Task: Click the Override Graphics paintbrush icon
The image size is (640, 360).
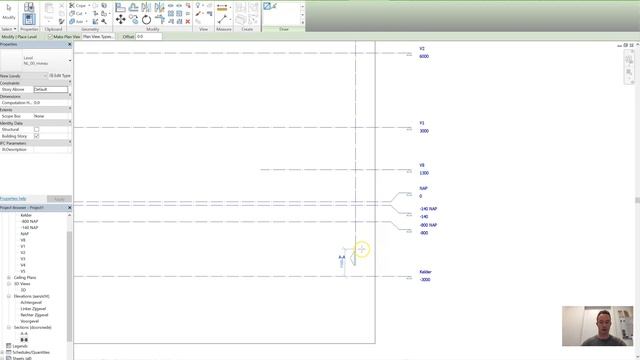Action: 198,14
